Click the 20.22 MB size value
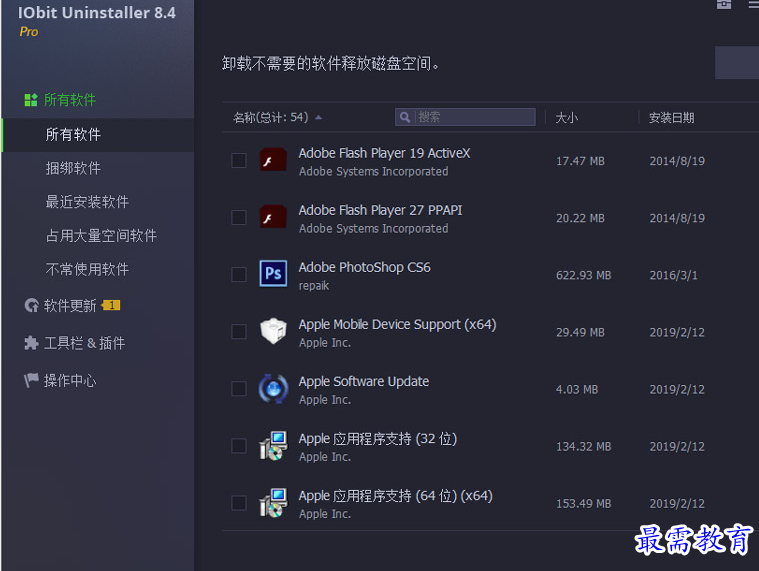 (x=580, y=218)
